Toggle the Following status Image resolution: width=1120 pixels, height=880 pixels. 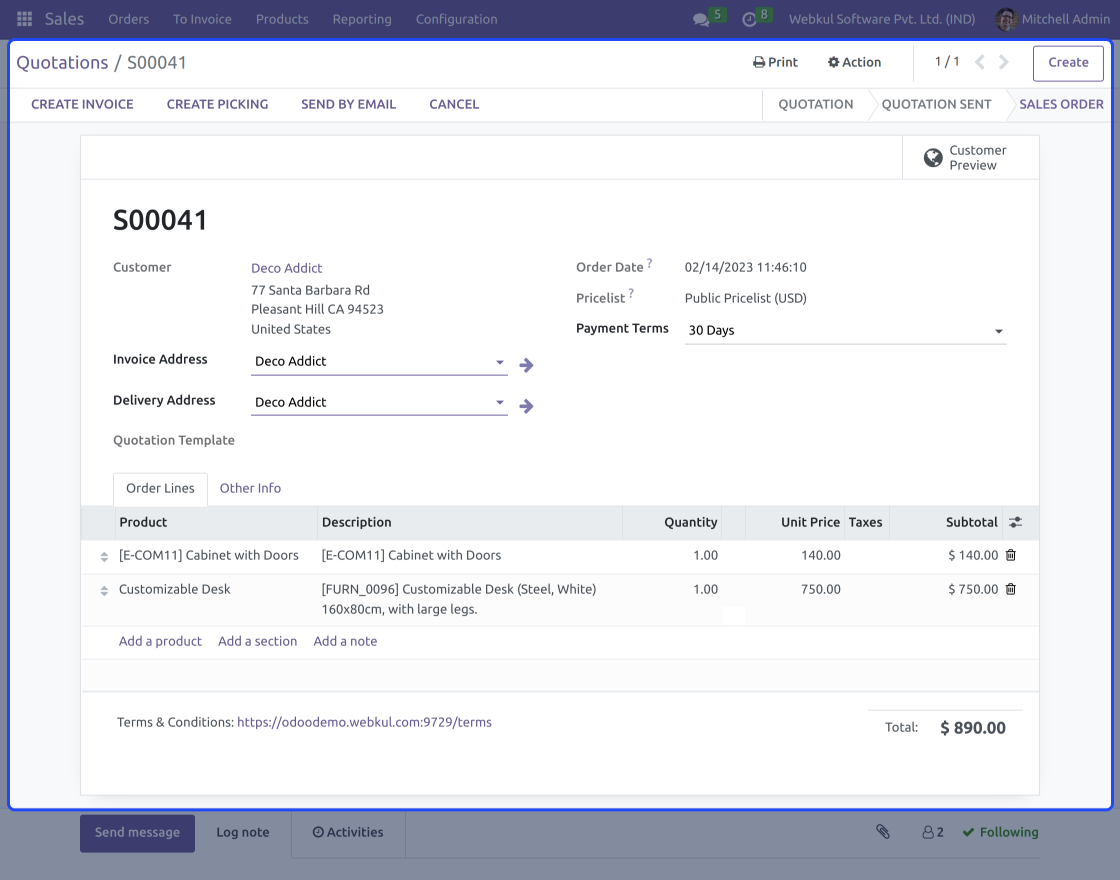pos(1000,833)
